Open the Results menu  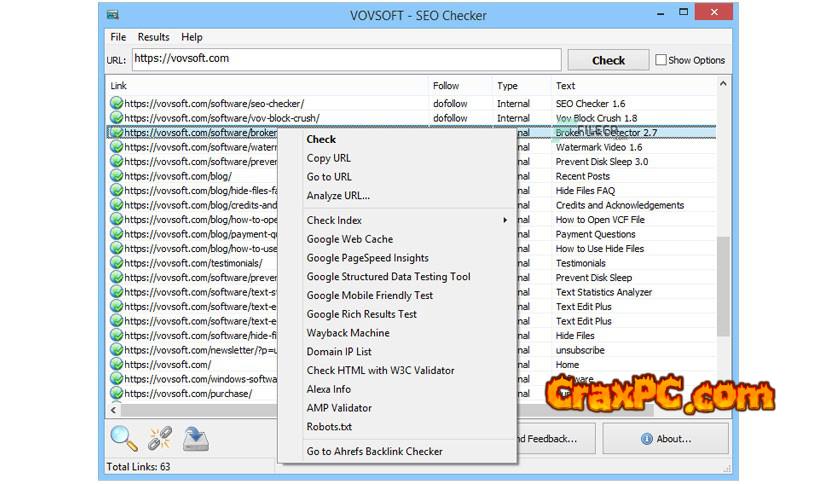point(154,37)
